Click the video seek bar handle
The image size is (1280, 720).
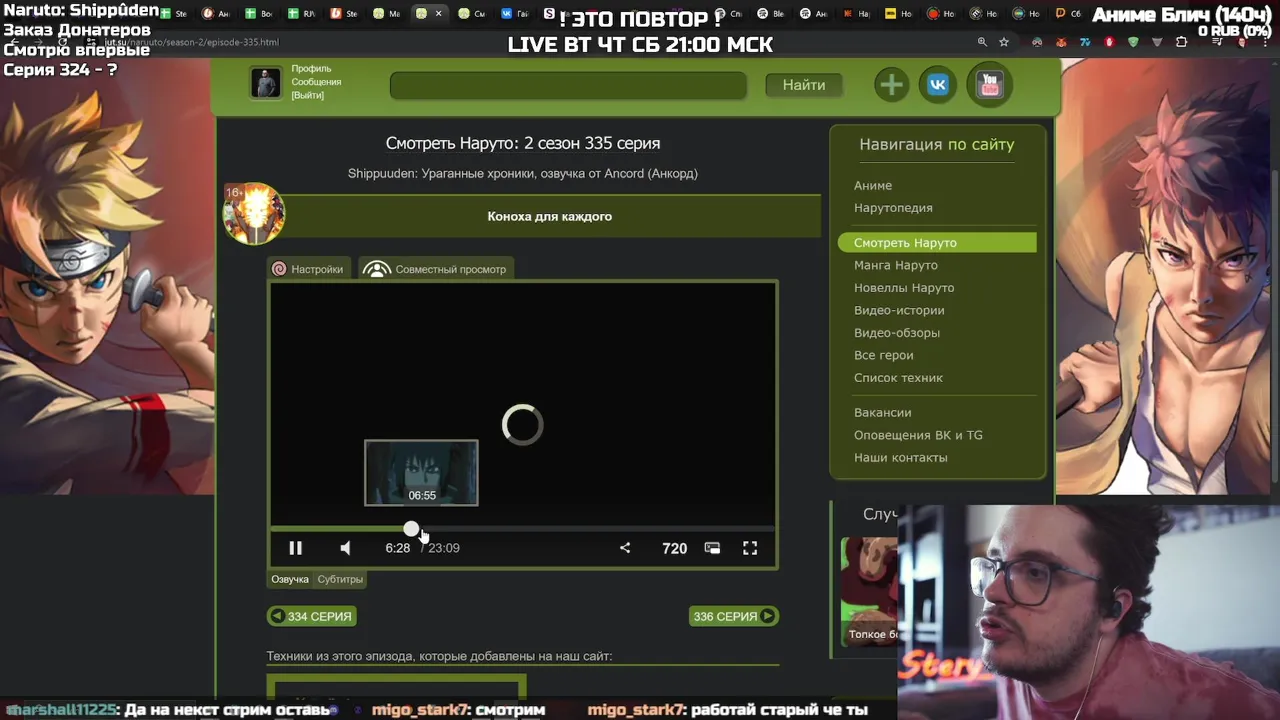click(411, 528)
